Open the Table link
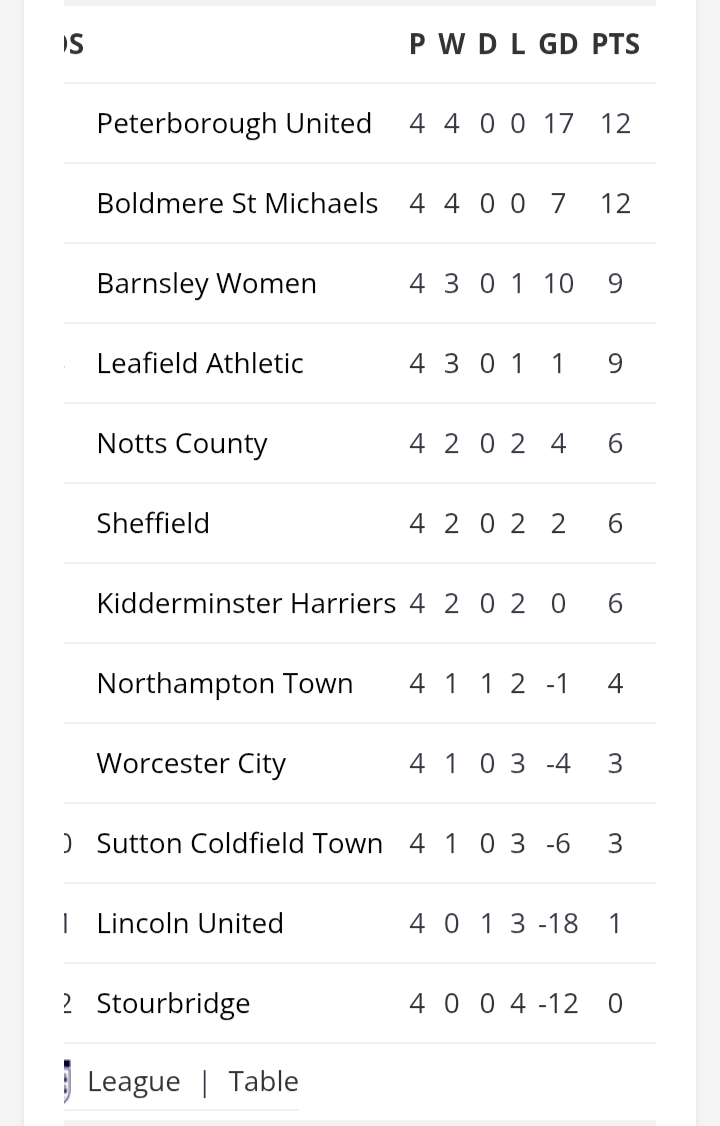The height and width of the screenshot is (1126, 720). [x=263, y=1081]
